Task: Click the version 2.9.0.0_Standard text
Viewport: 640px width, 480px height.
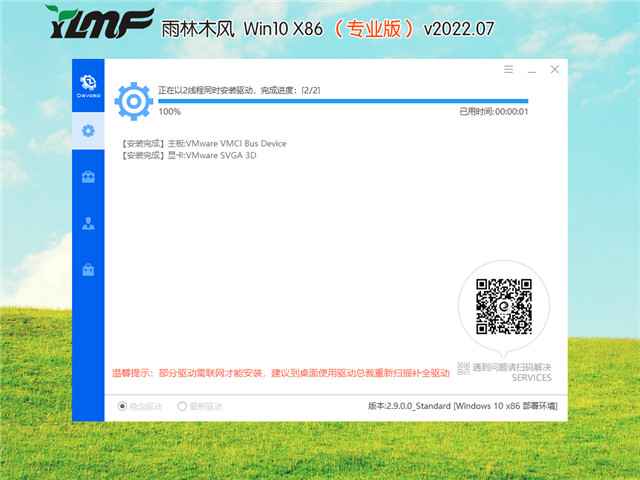Action: click(463, 406)
